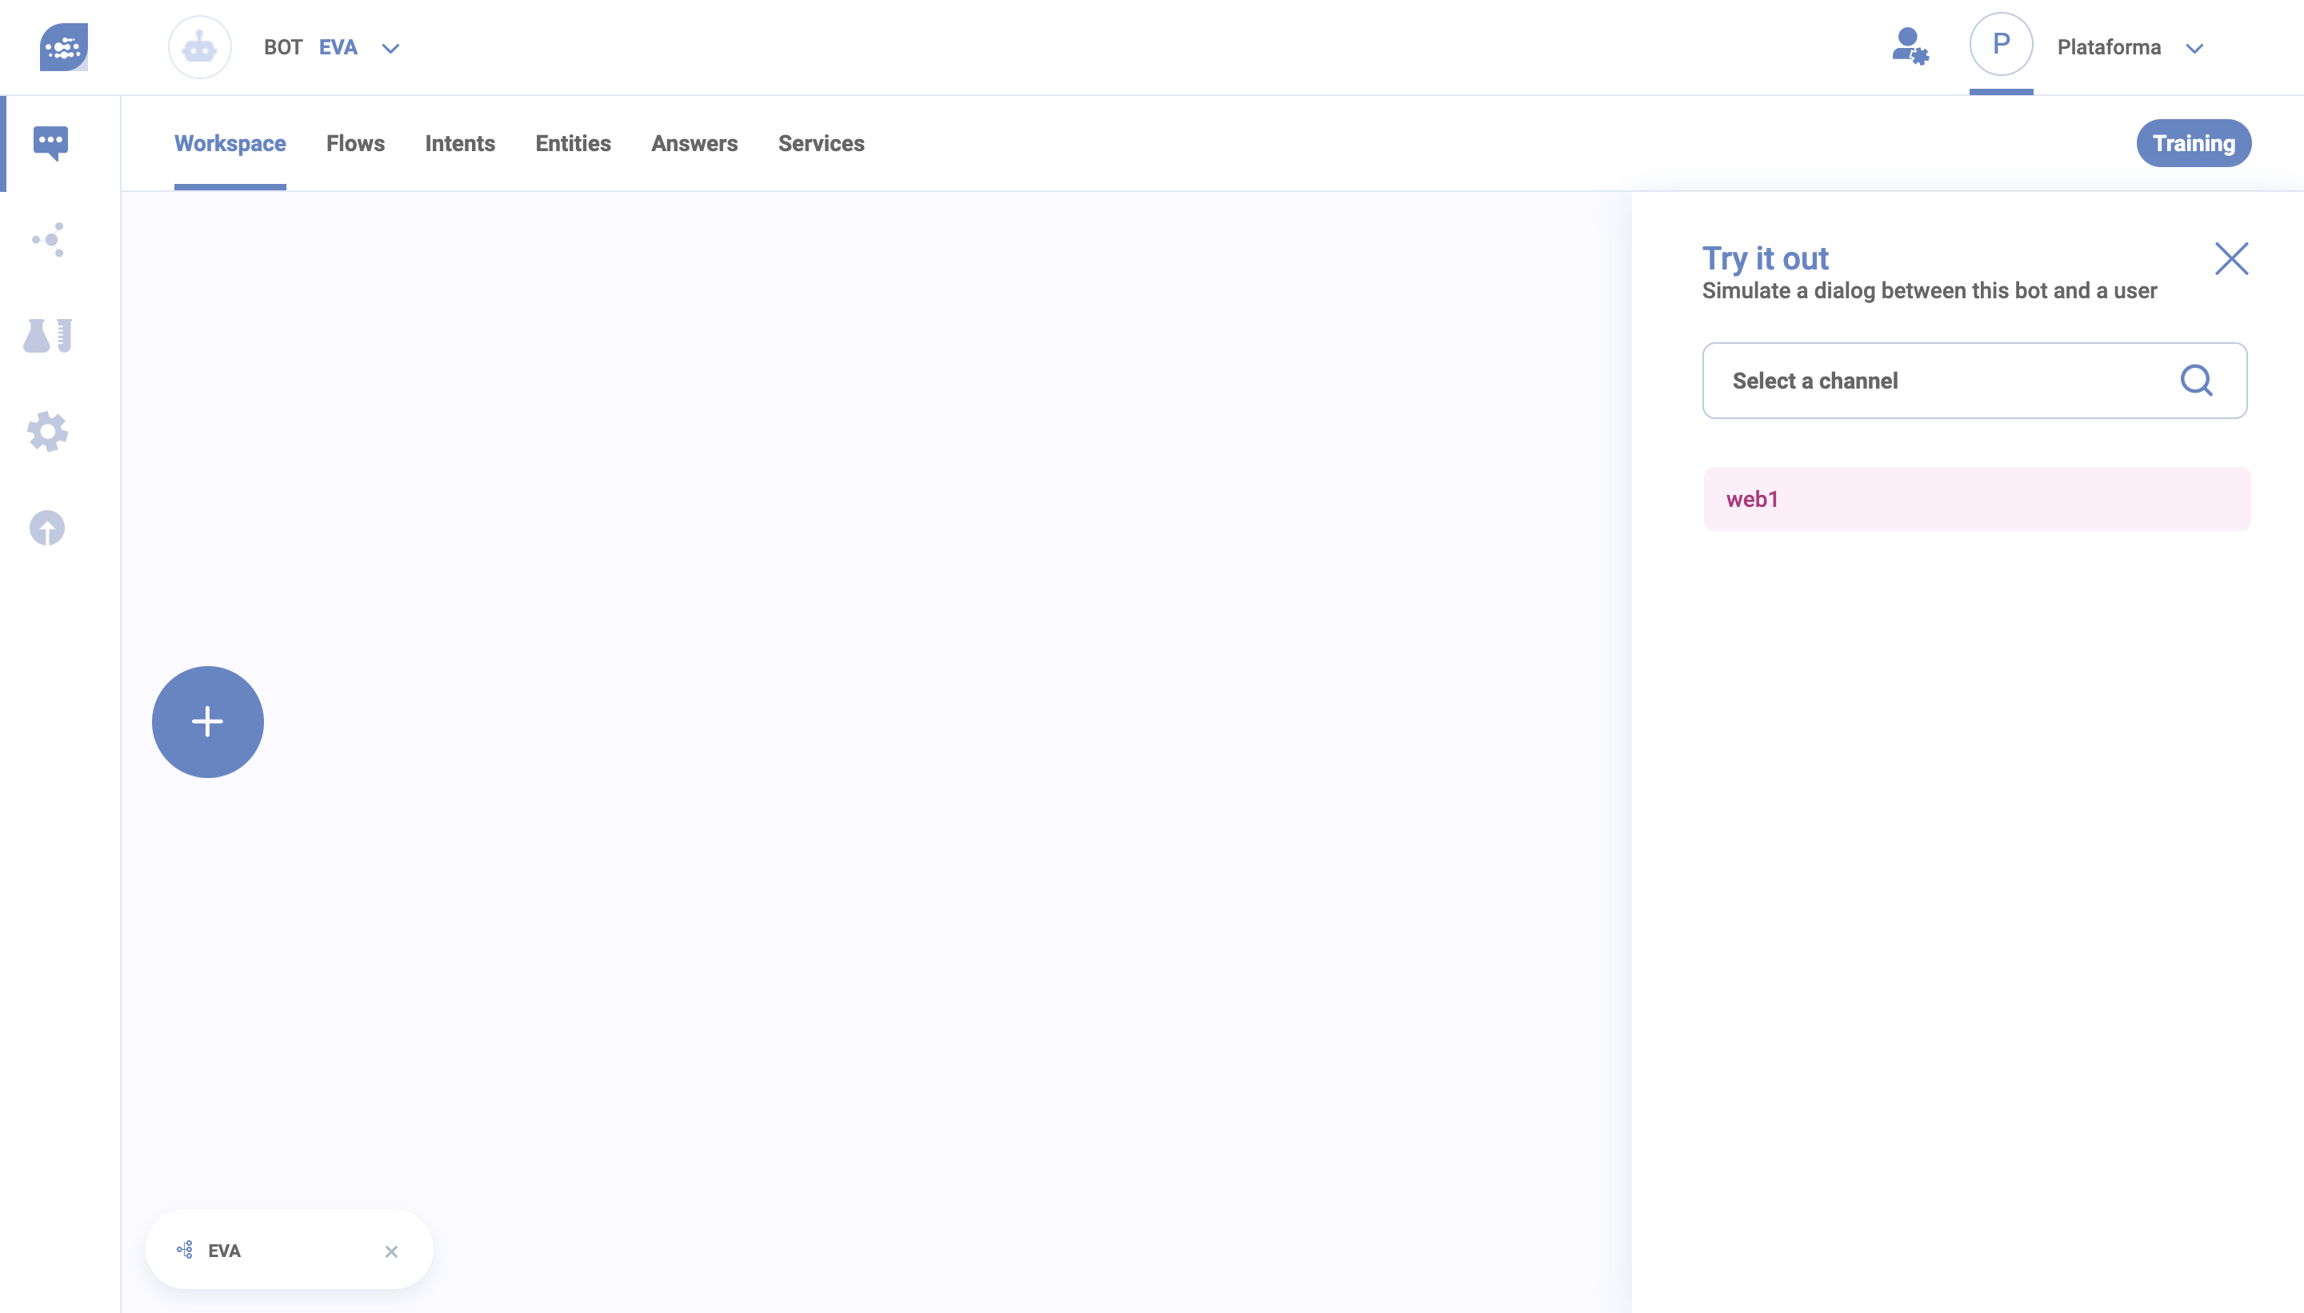Switch to the Intents tab
The height and width of the screenshot is (1313, 2304).
coord(459,143)
